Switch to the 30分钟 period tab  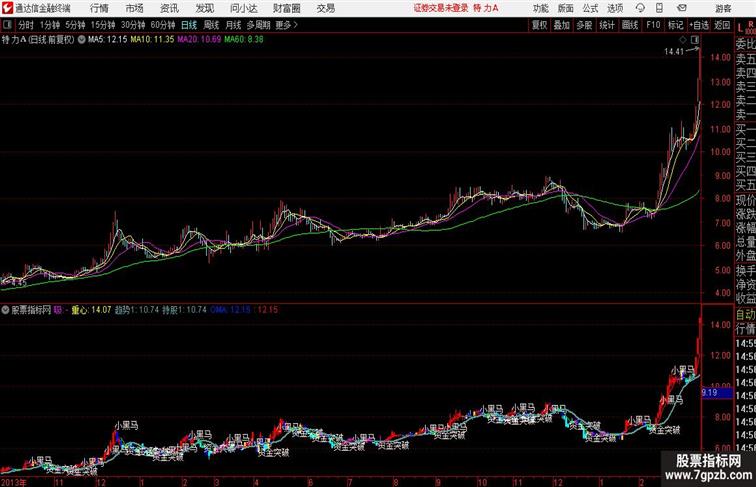click(x=133, y=25)
